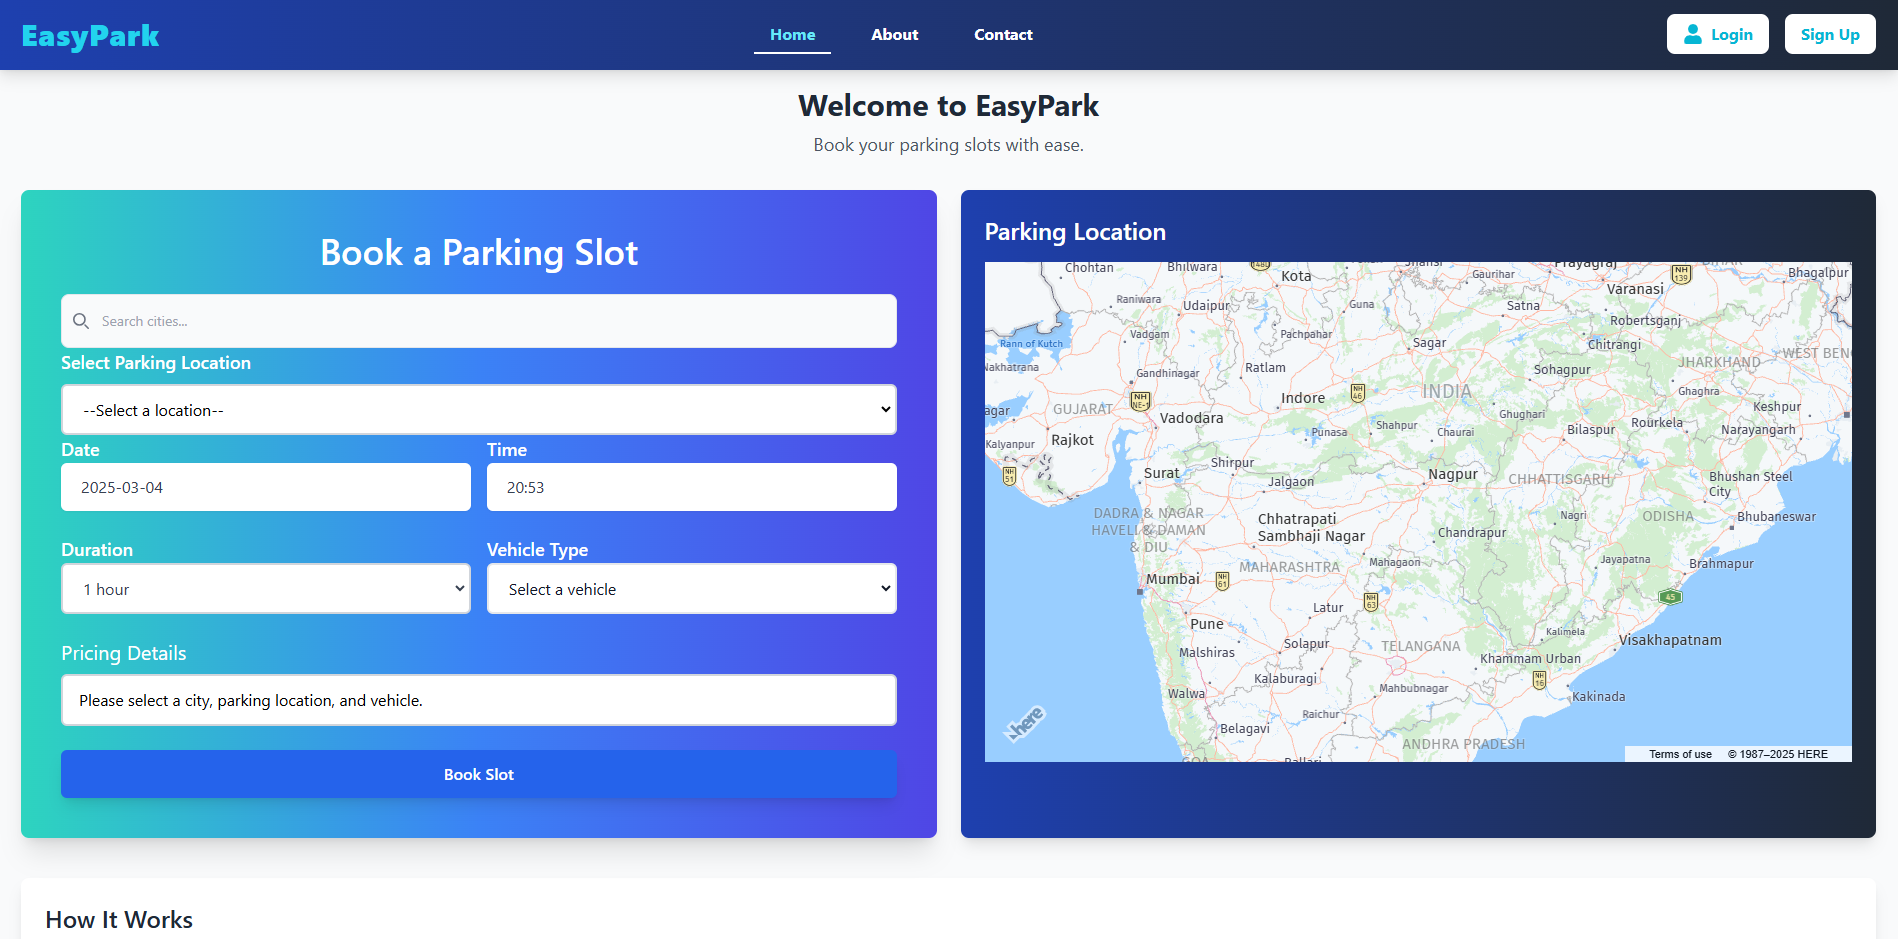
Task: Focus the Search cities field
Action: click(479, 321)
